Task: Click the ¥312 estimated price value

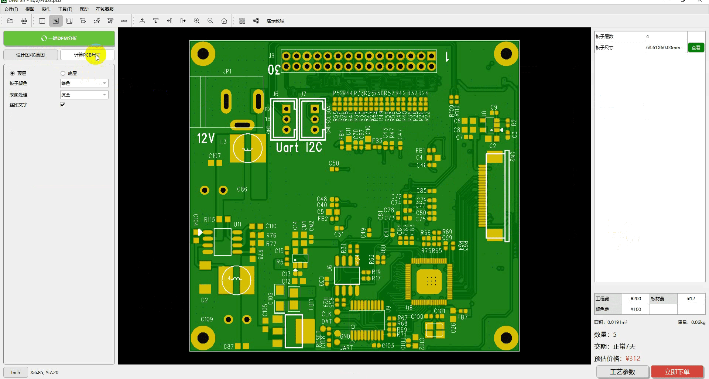Action: (633, 359)
